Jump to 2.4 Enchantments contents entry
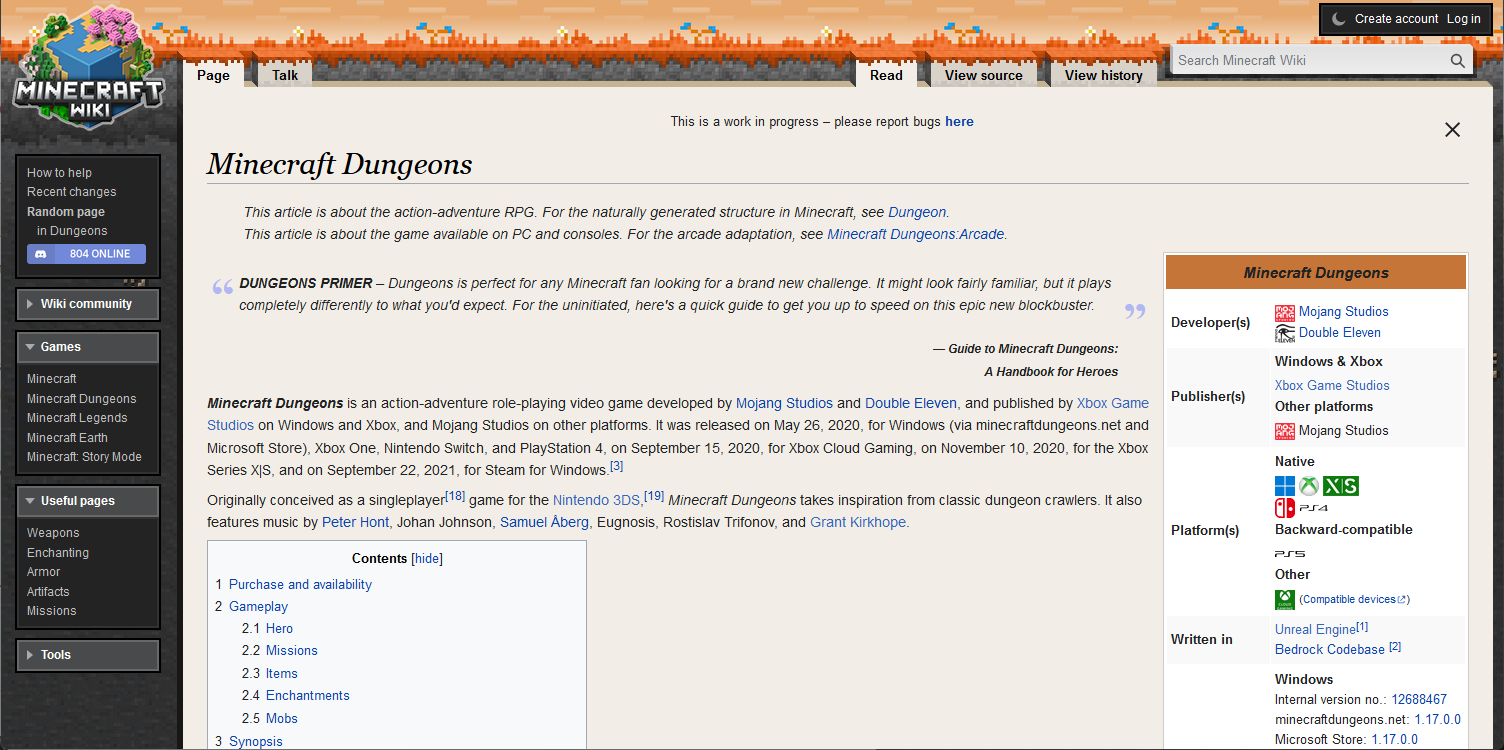This screenshot has width=1504, height=750. tap(308, 696)
